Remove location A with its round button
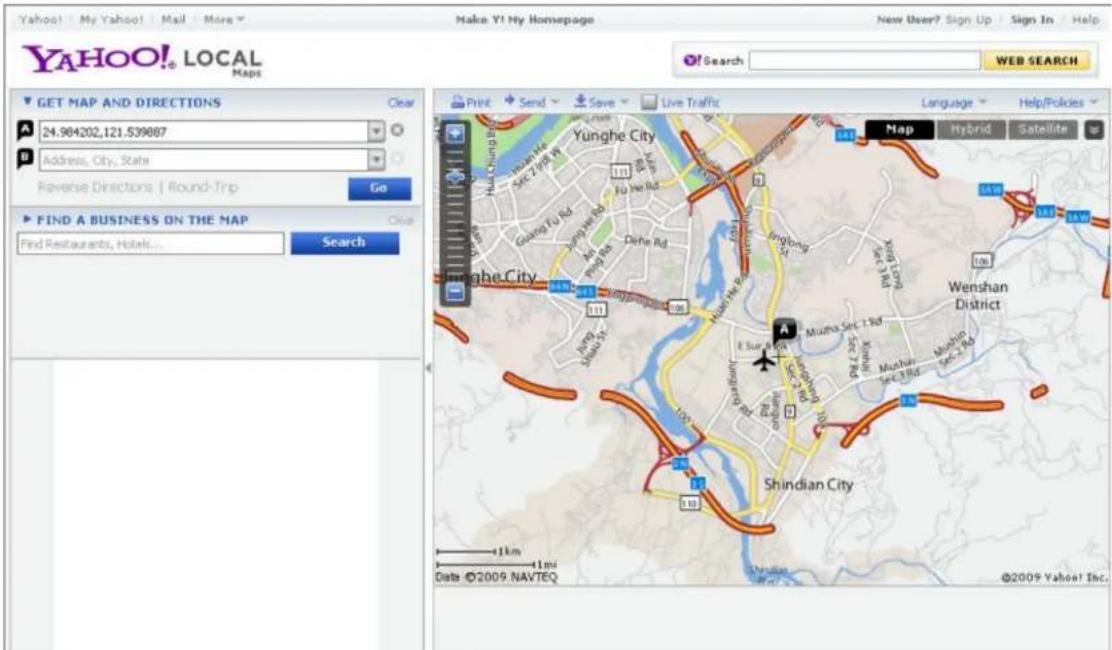The height and width of the screenshot is (650, 1112). [x=398, y=130]
